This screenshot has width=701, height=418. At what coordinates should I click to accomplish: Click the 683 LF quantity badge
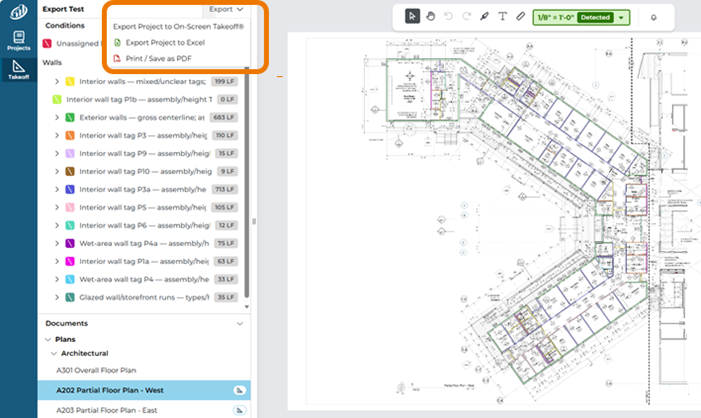[x=224, y=118]
